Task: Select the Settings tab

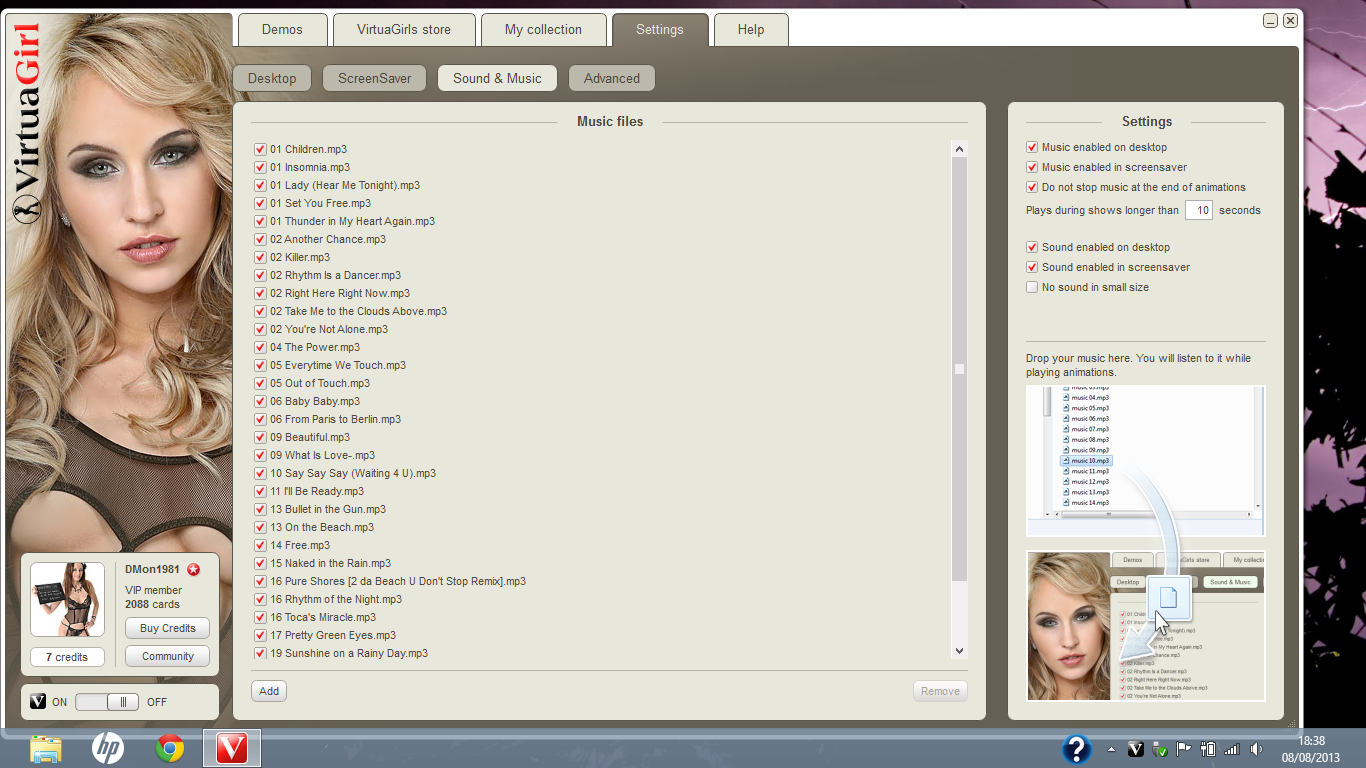Action: (x=660, y=30)
